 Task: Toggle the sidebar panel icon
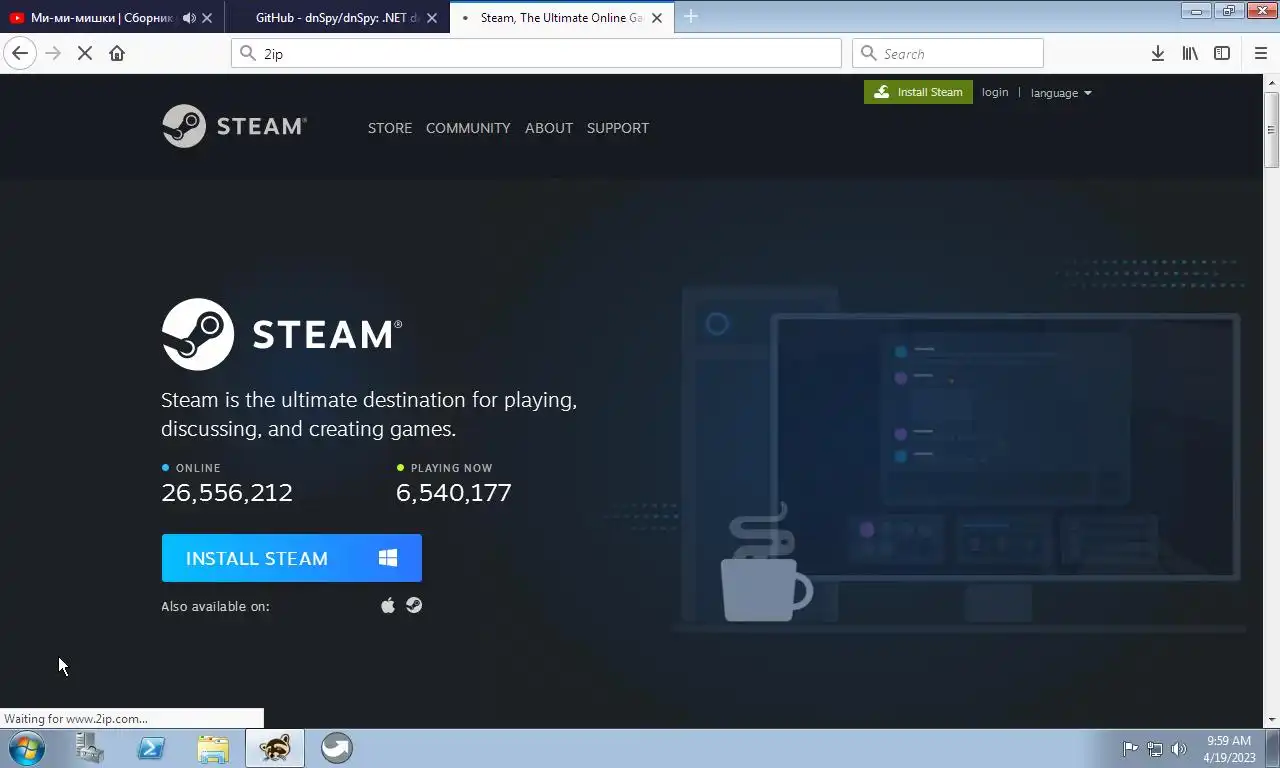pos(1222,53)
